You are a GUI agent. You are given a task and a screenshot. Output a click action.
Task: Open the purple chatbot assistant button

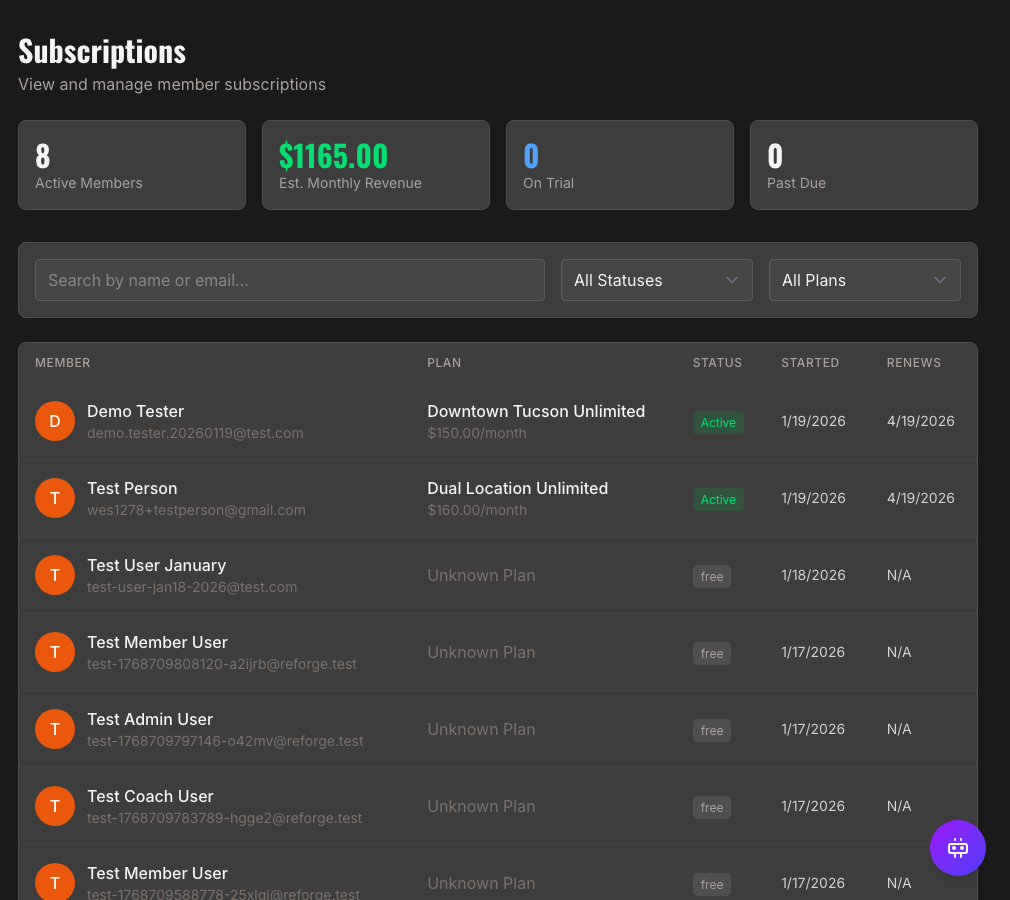[x=957, y=847]
